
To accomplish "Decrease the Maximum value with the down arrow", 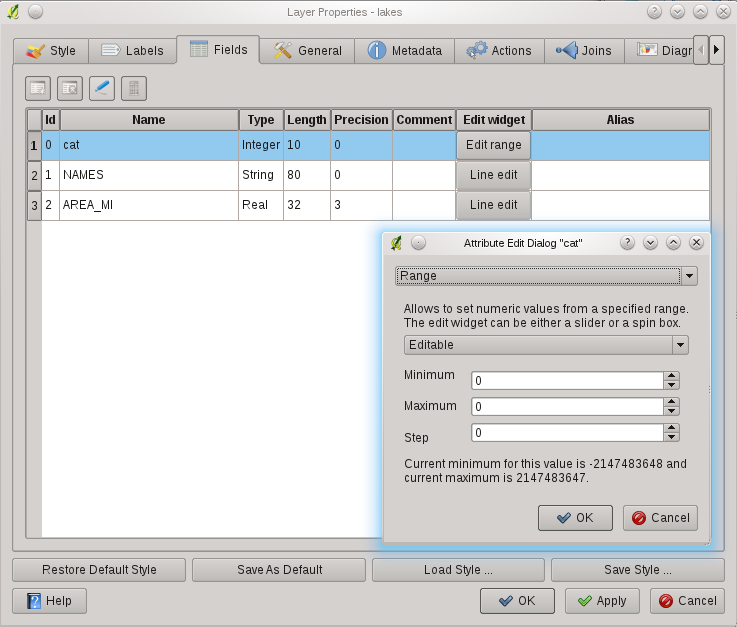I will click(672, 411).
